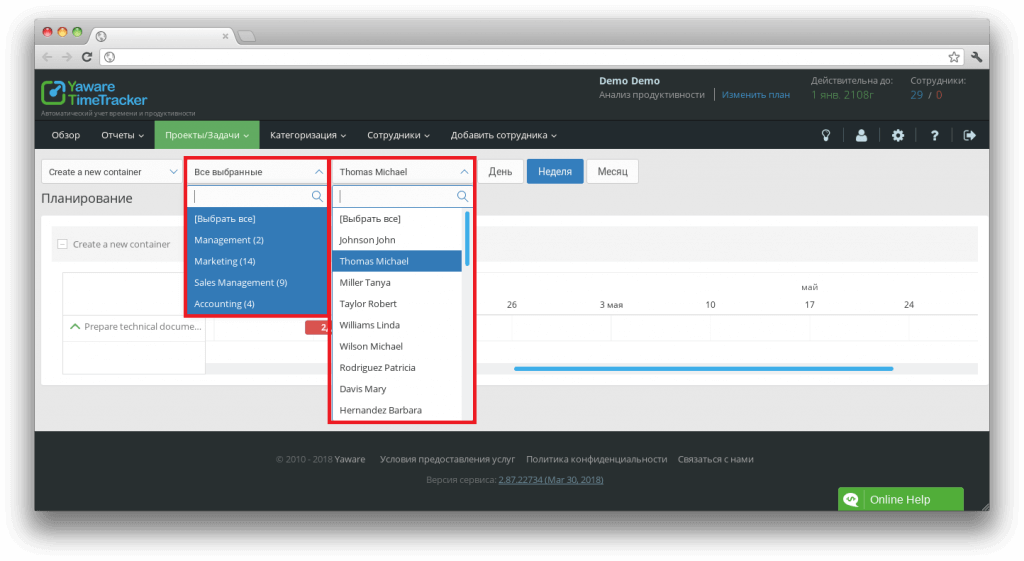Select [Выбрать все] in groups list

tap(257, 219)
